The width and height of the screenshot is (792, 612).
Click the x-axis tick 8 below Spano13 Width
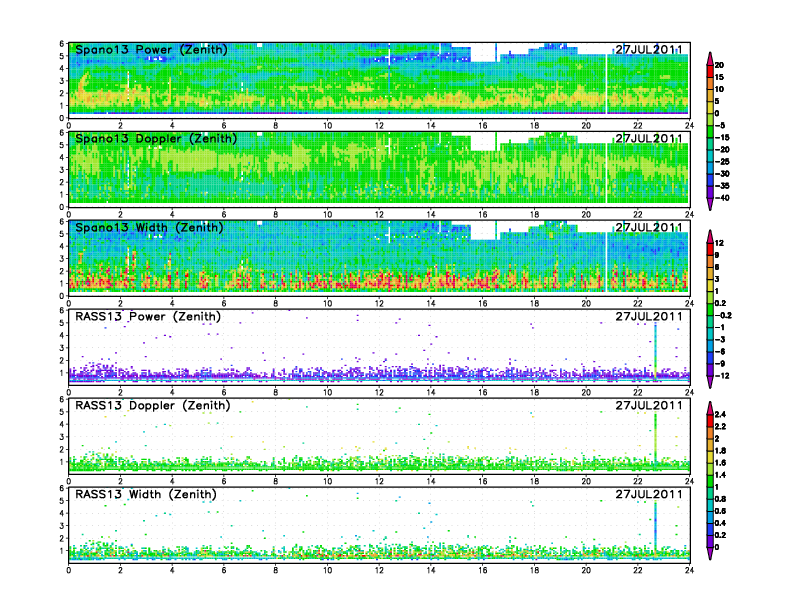(x=276, y=303)
